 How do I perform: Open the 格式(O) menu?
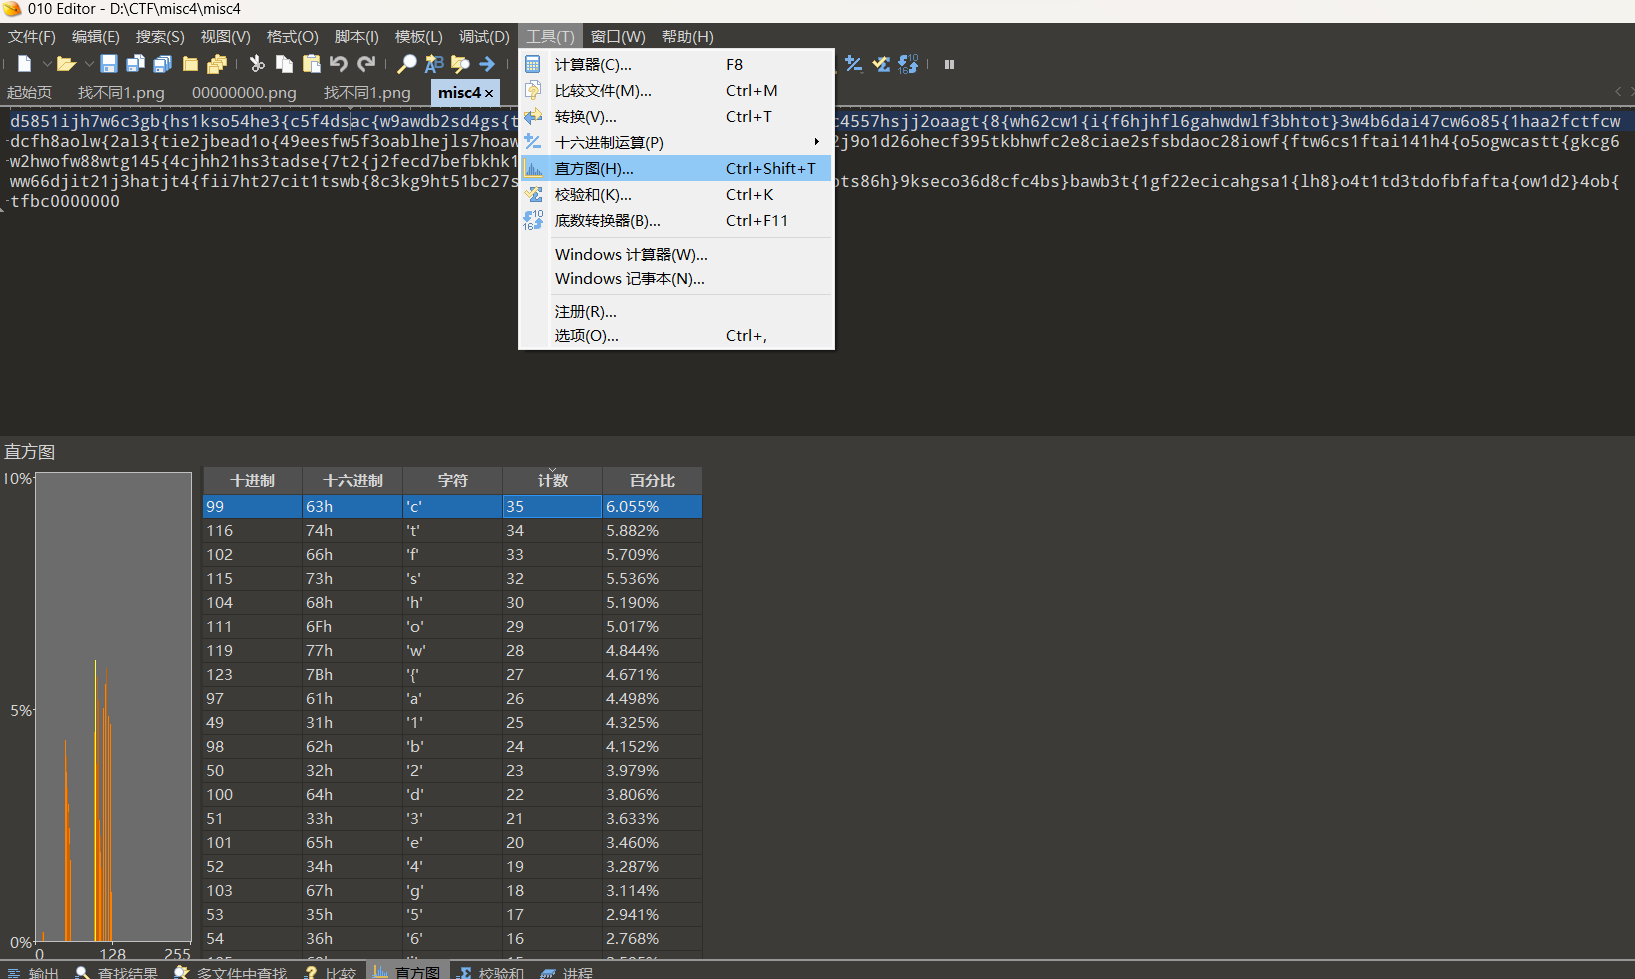[292, 36]
